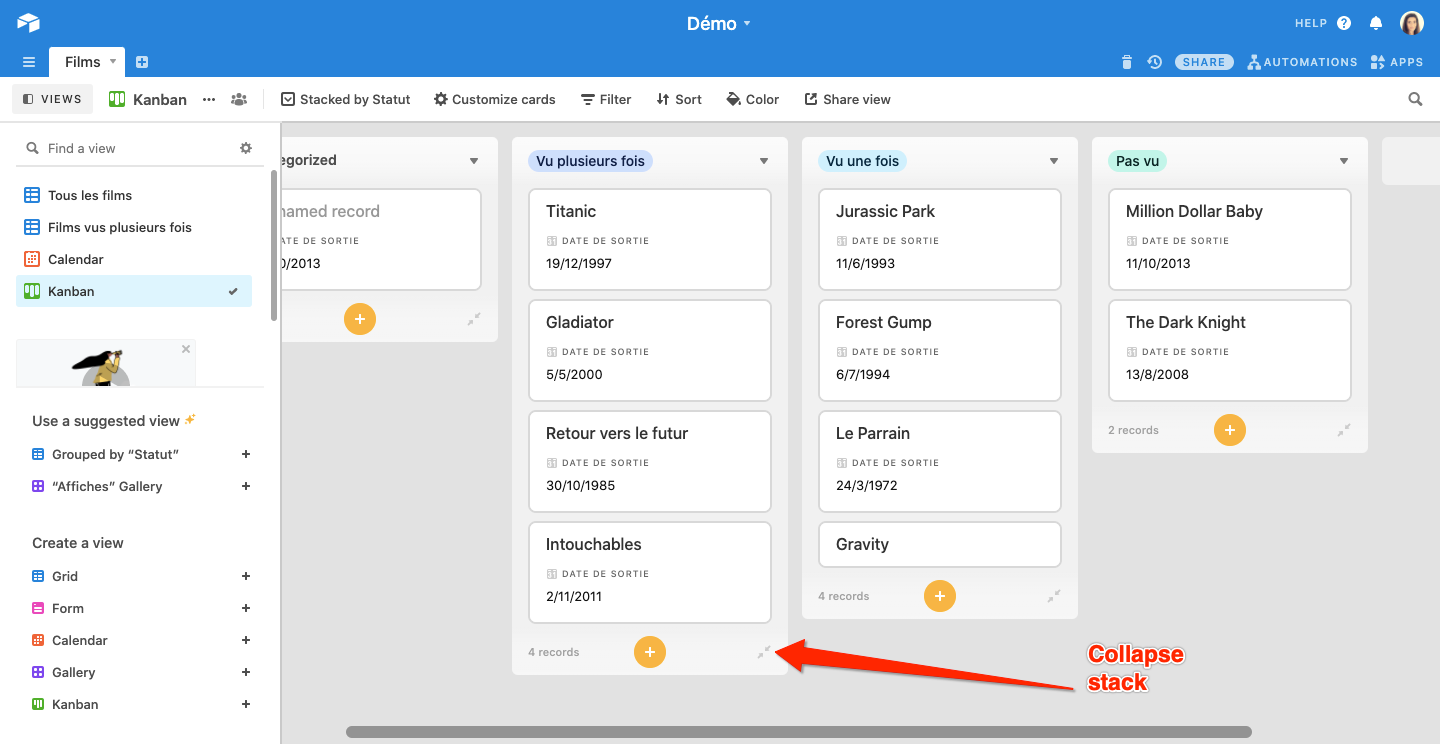Create a new Calendar view

coord(246,640)
